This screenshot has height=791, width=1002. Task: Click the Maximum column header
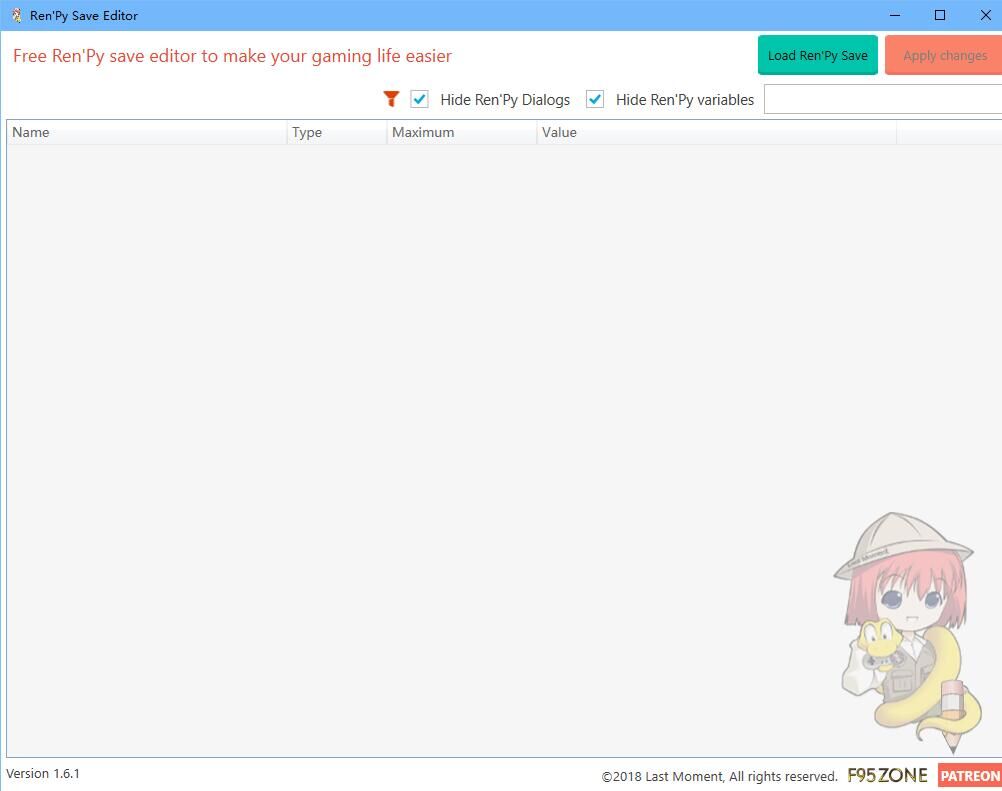(x=461, y=132)
